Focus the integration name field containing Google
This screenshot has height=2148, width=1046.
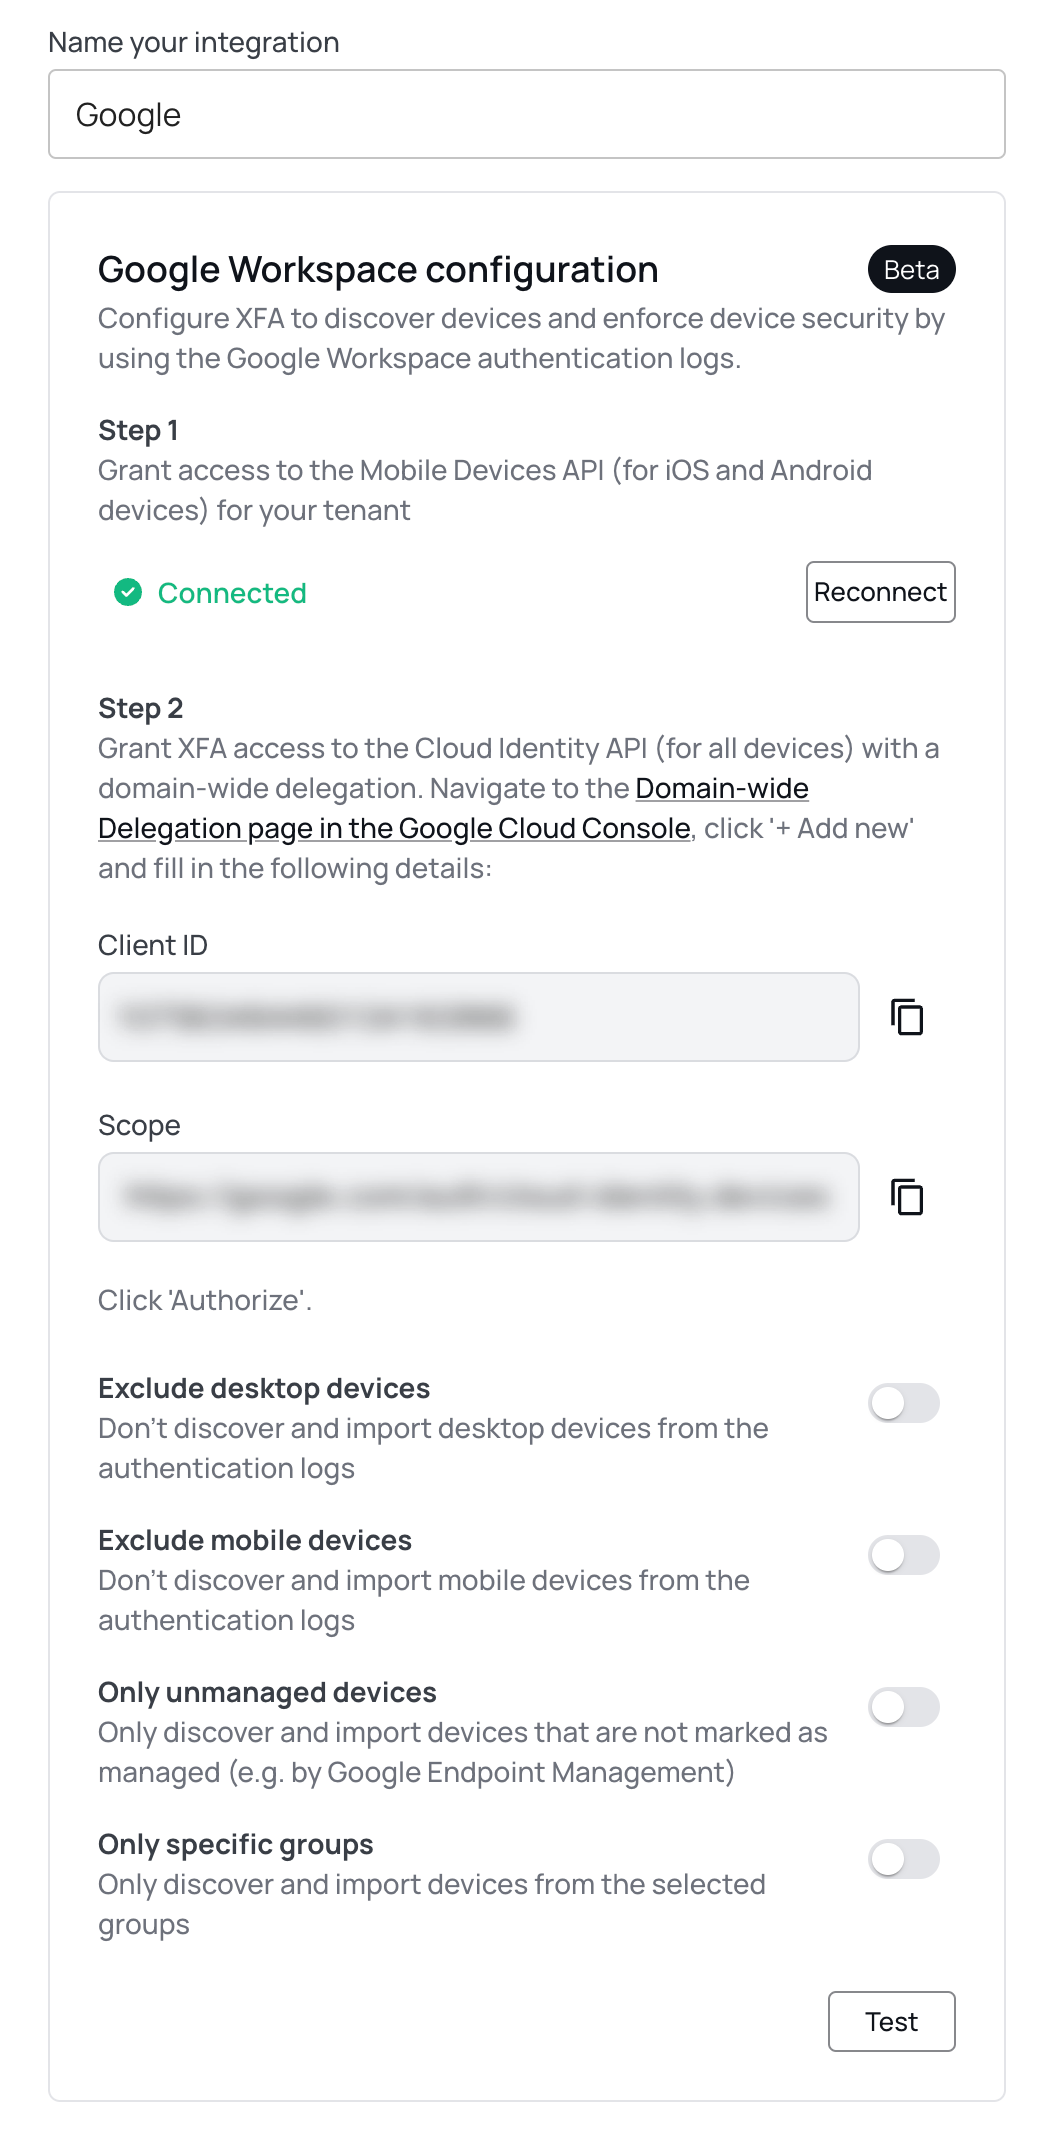coord(527,114)
